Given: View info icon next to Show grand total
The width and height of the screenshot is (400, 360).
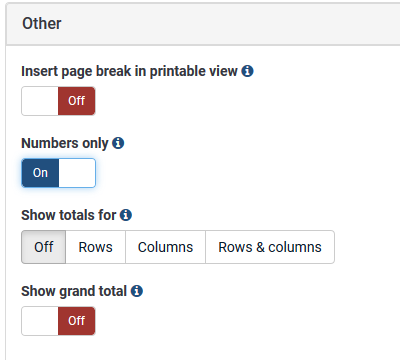Looking at the screenshot, I should tap(137, 291).
